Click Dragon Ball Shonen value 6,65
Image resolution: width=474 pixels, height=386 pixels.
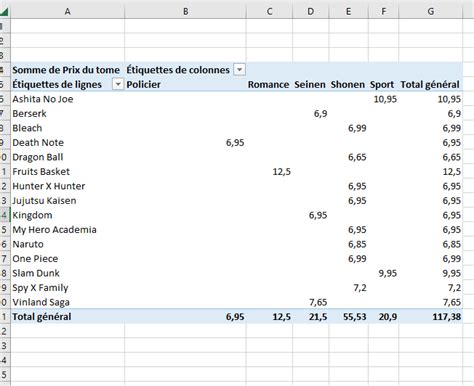[357, 157]
